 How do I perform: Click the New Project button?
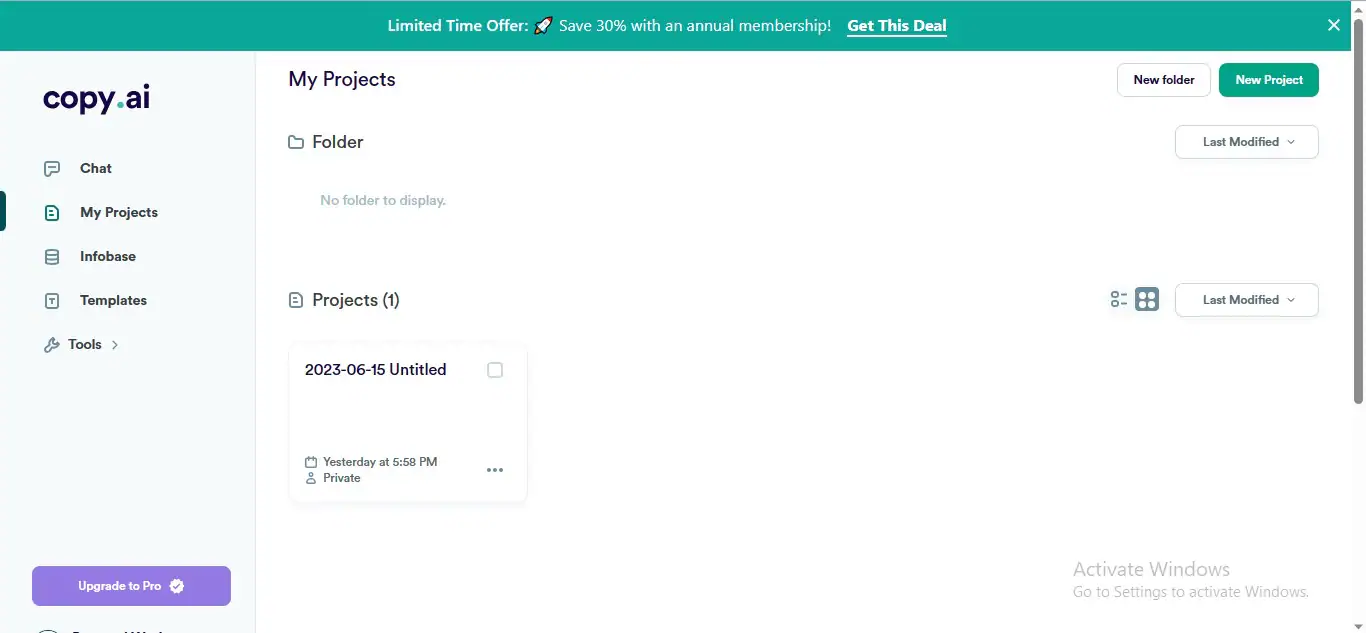(1268, 80)
